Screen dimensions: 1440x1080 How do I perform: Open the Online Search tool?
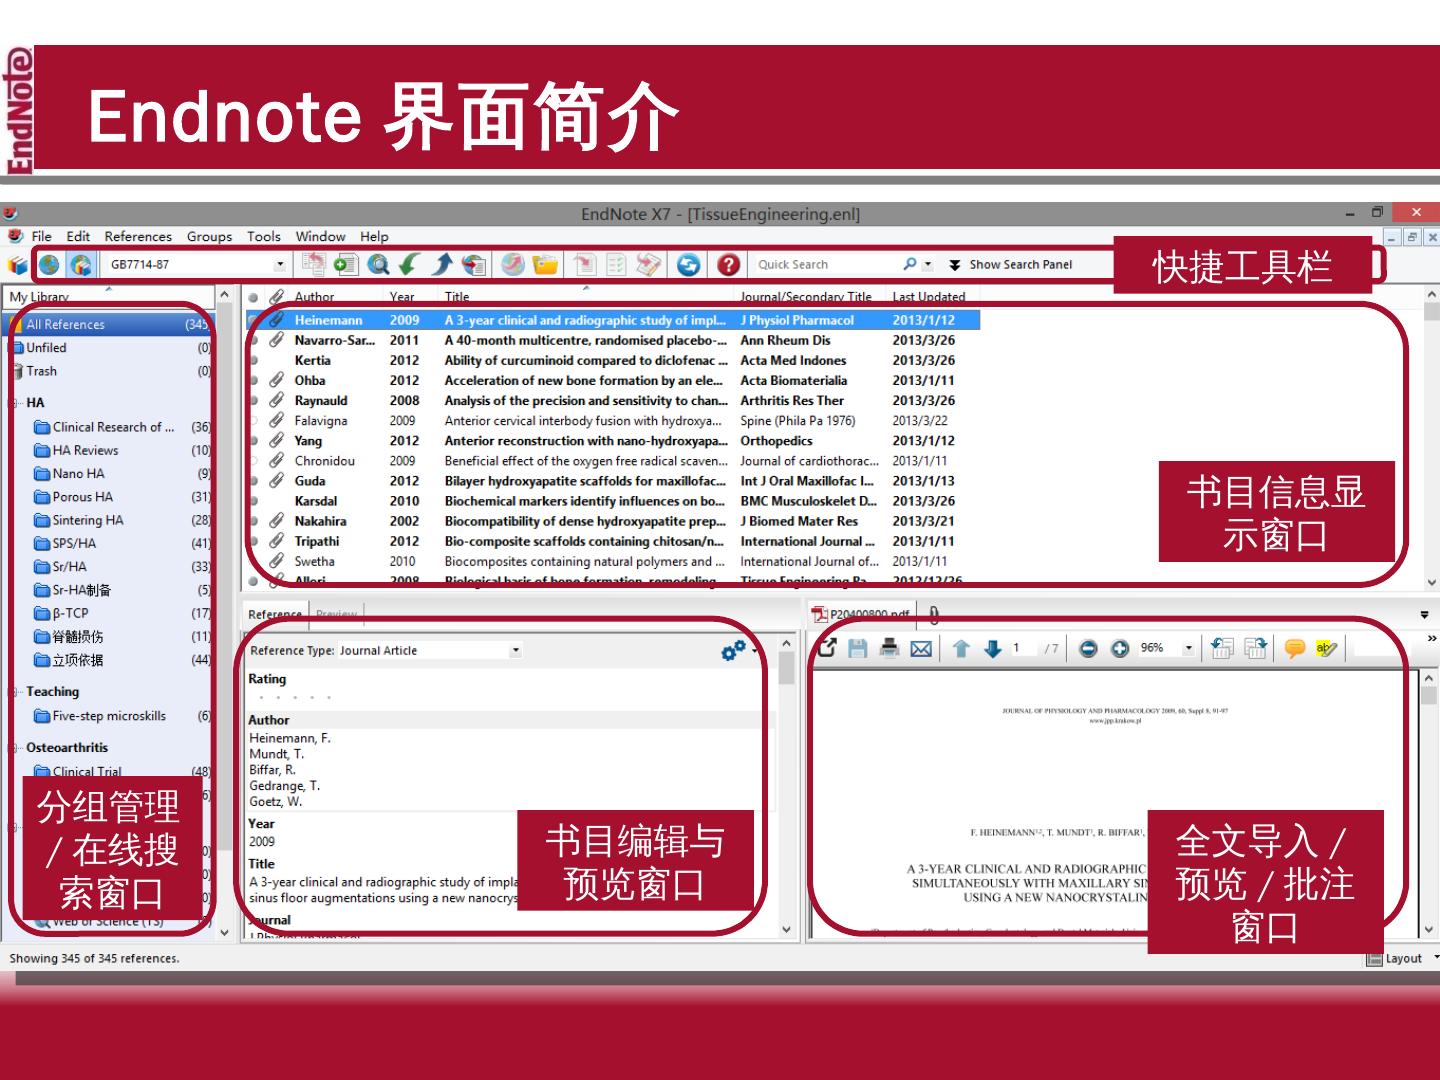pos(378,264)
